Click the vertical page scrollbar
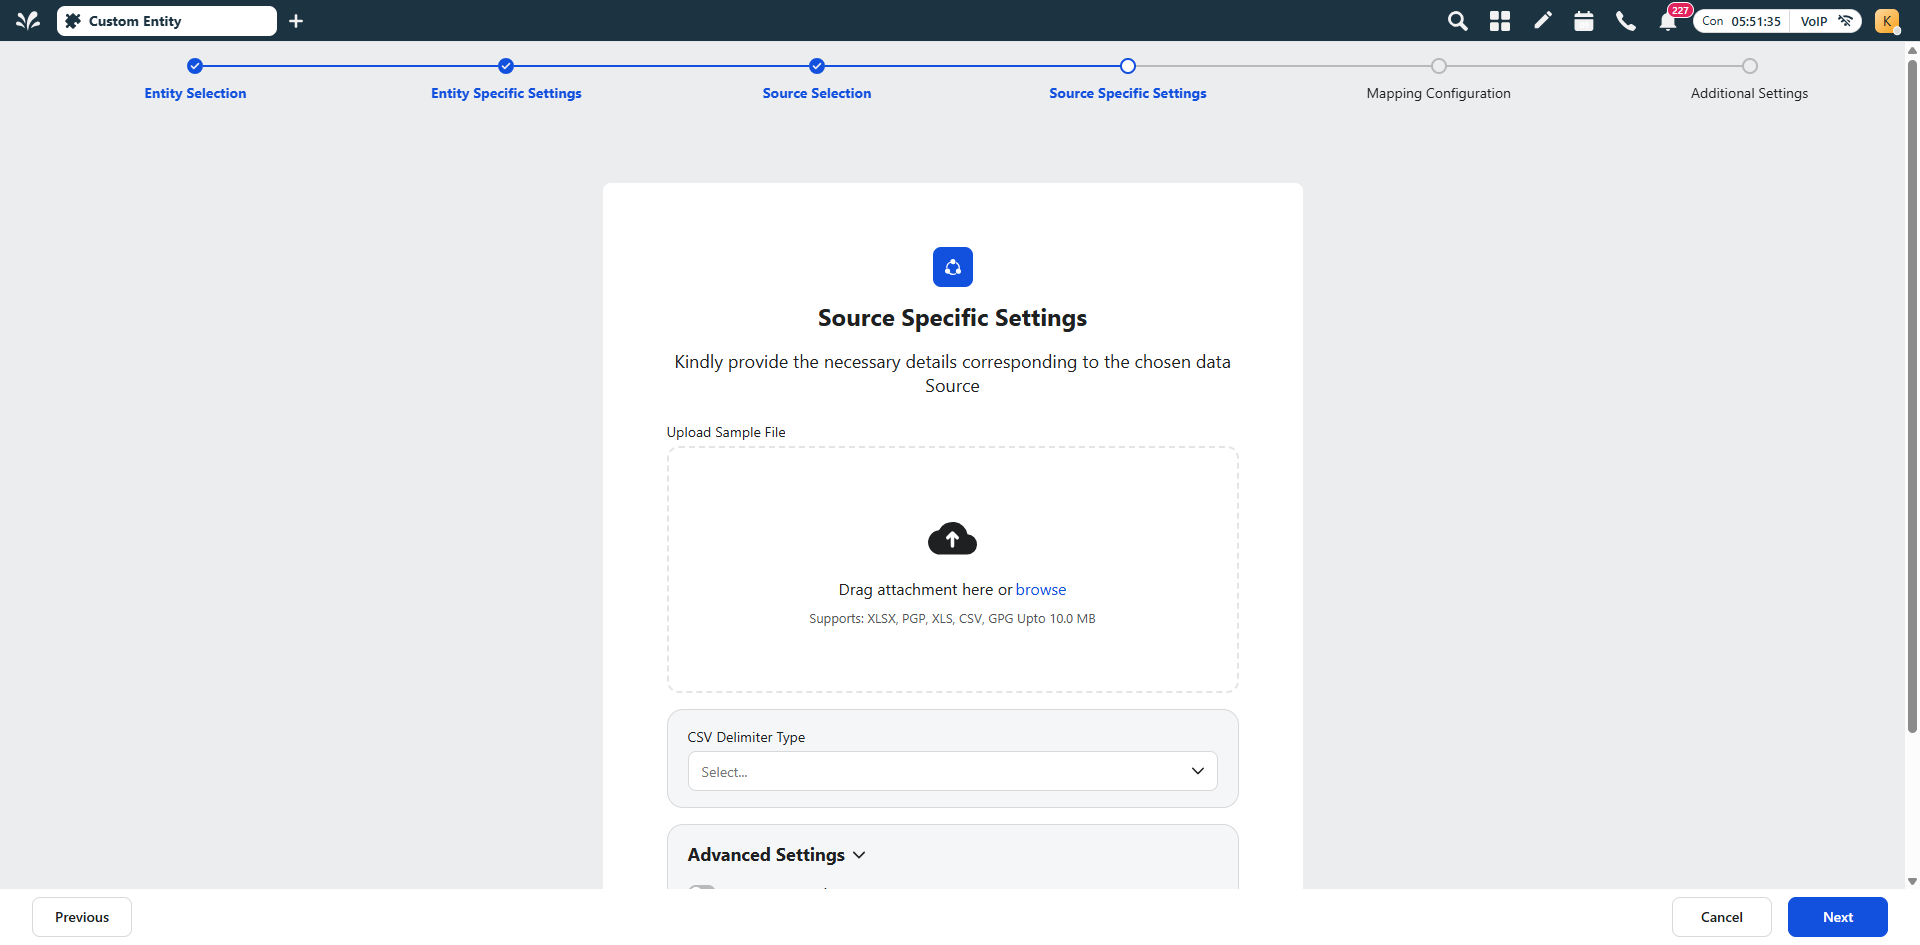 (x=1912, y=397)
